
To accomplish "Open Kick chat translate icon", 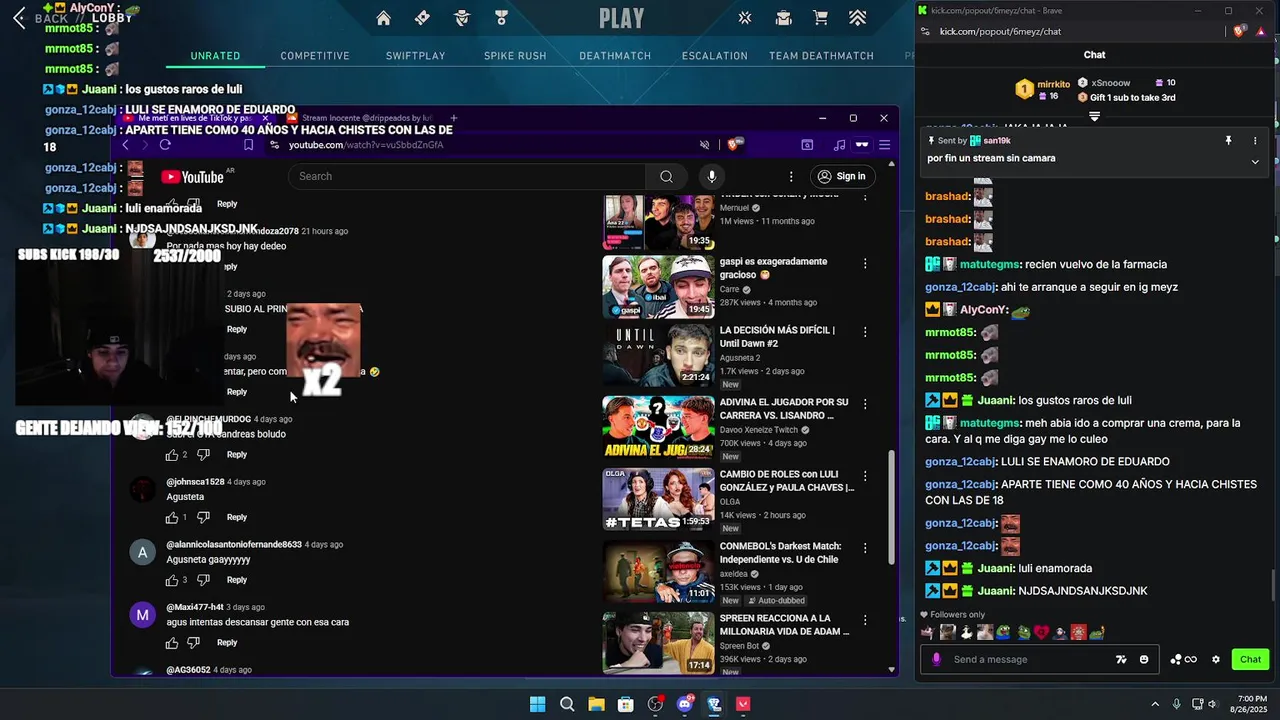I will click(x=1121, y=659).
